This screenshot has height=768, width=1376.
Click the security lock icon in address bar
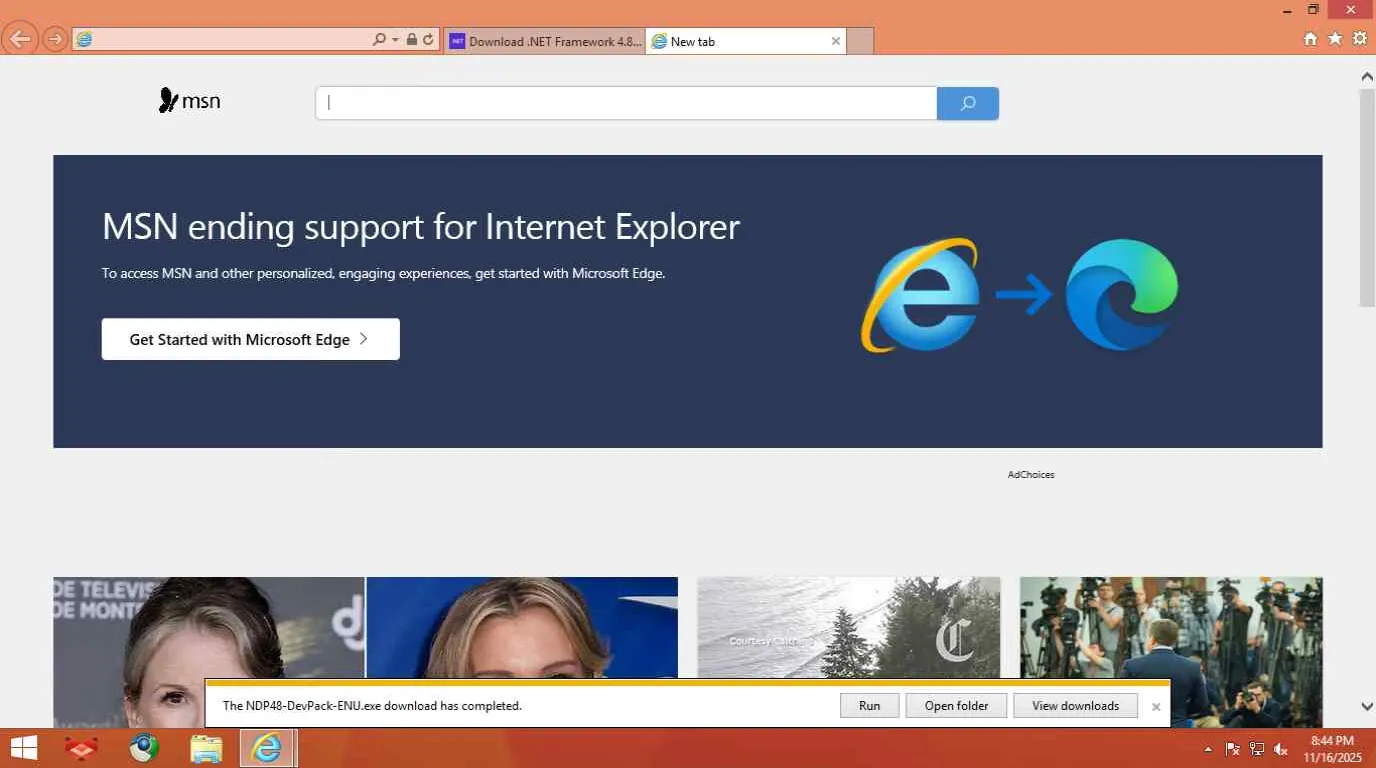tap(412, 40)
